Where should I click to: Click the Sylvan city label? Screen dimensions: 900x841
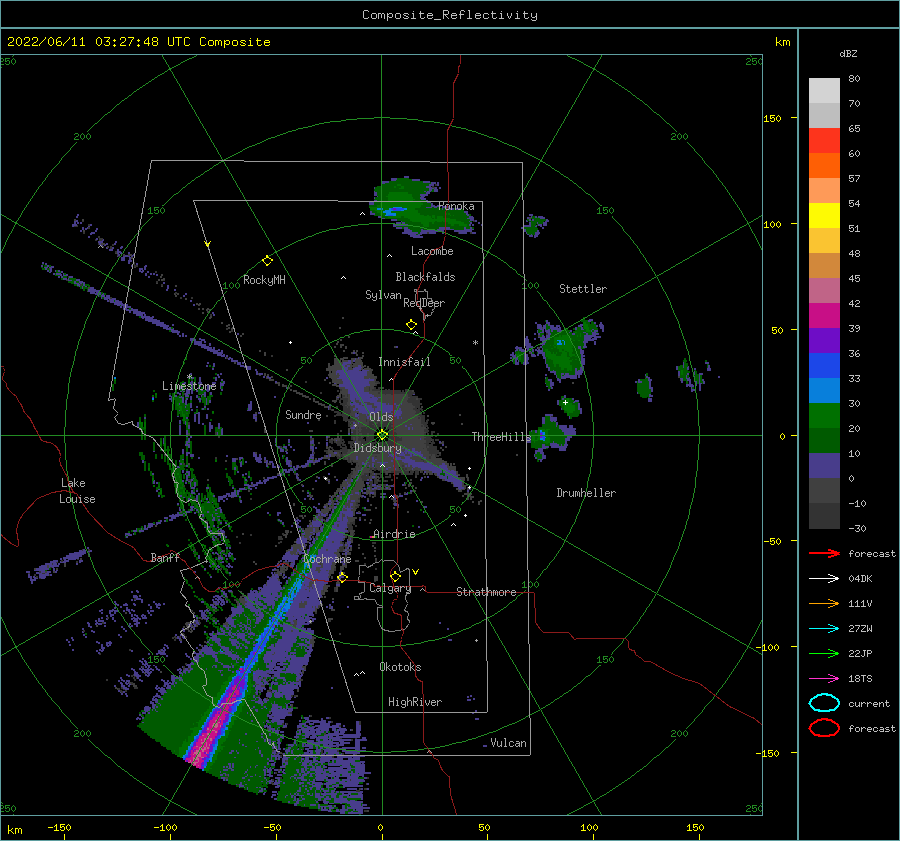pos(383,295)
